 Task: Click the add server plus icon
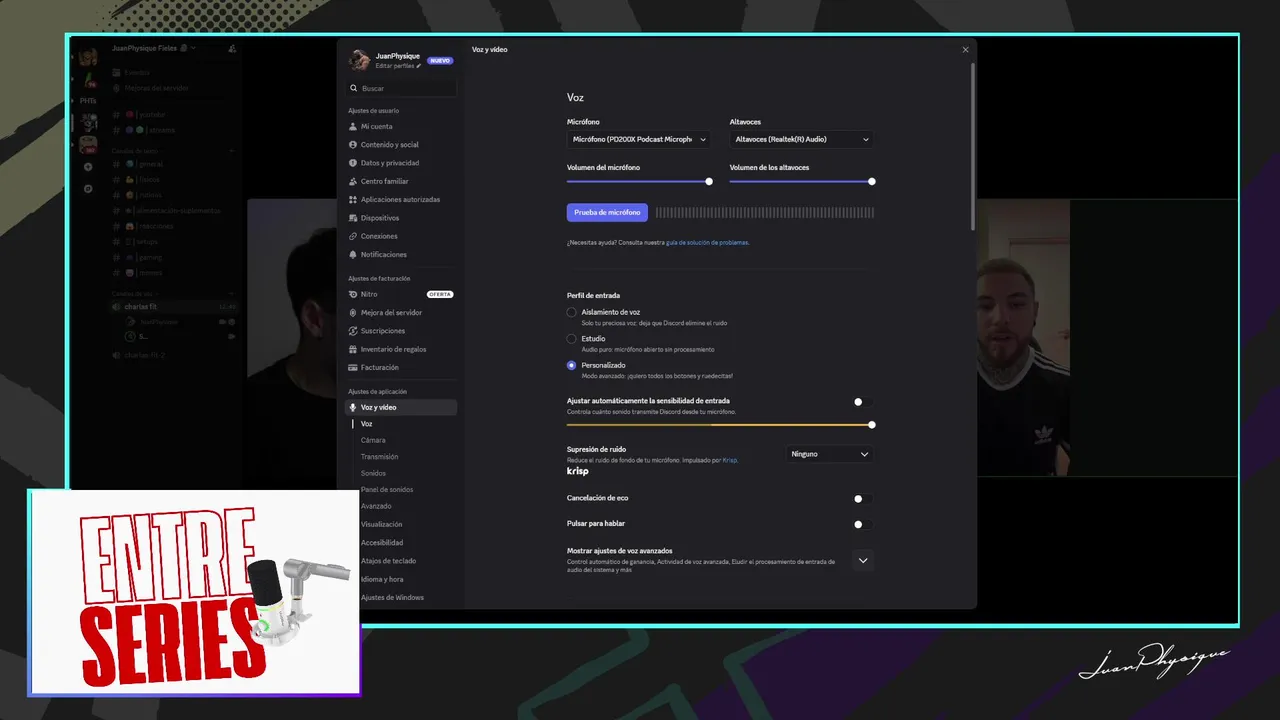click(88, 167)
